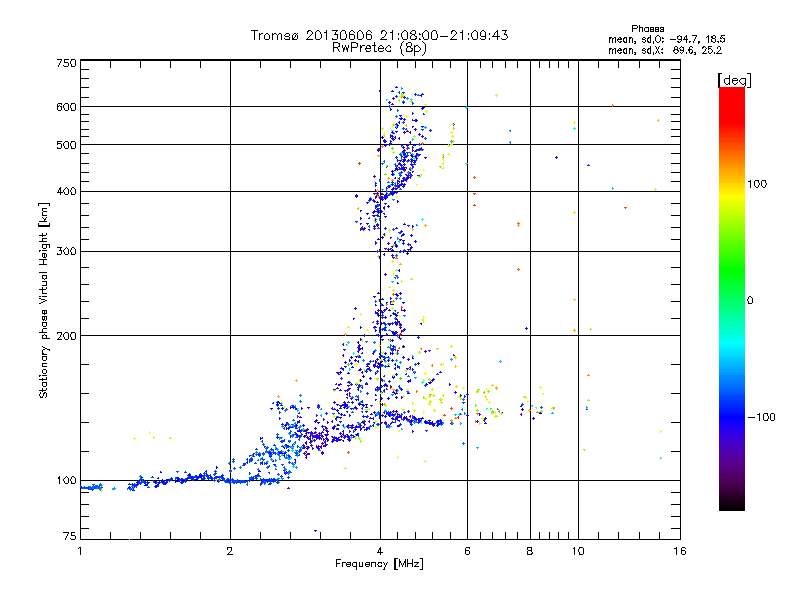Click the '[deg]' colorbar unit label
The height and width of the screenshot is (600, 800).
pyautogui.click(x=734, y=80)
